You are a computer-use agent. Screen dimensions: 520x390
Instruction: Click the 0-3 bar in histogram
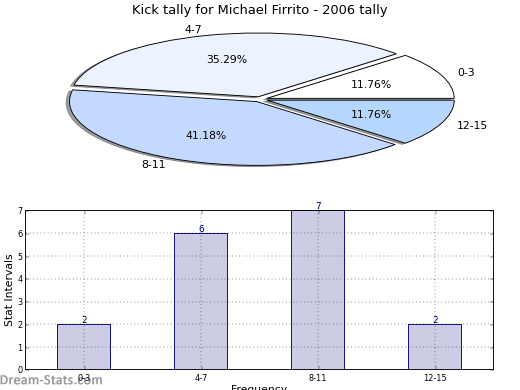[84, 347]
